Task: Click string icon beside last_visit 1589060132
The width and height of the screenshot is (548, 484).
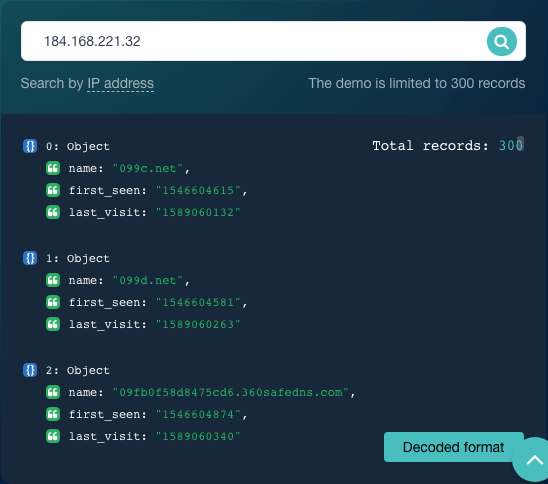Action: tap(53, 212)
